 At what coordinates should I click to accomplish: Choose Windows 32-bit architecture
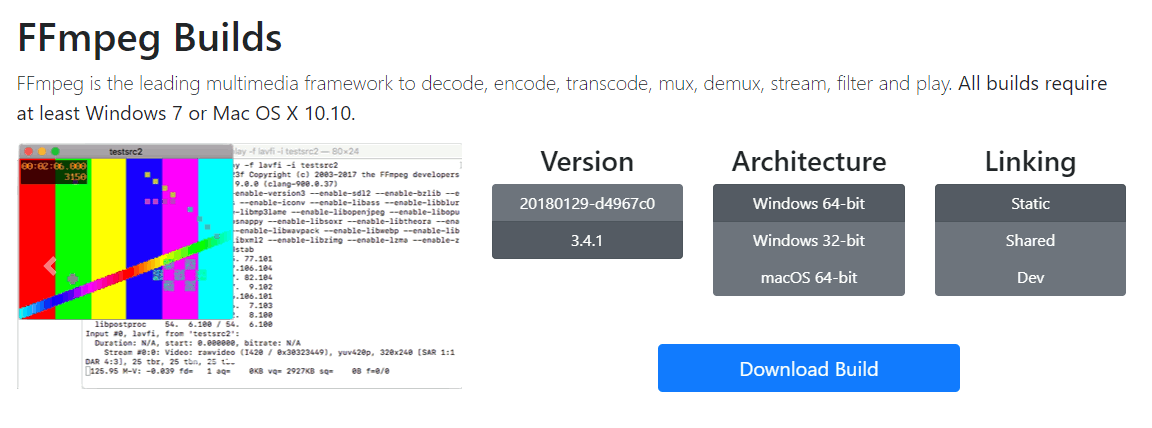(808, 240)
